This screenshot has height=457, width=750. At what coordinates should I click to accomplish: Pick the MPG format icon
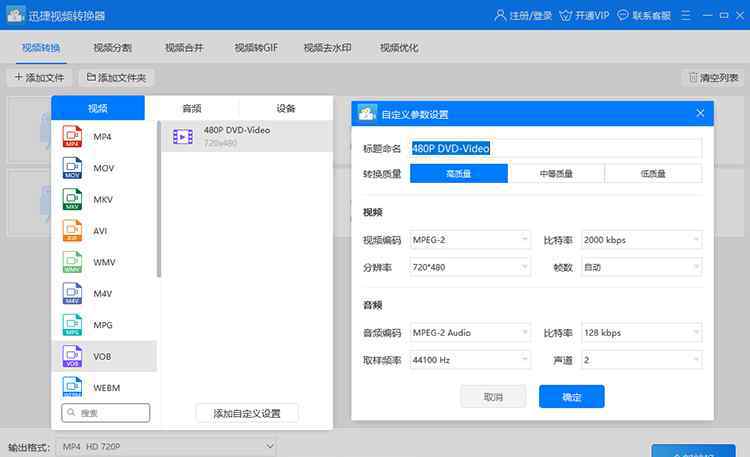(x=72, y=324)
